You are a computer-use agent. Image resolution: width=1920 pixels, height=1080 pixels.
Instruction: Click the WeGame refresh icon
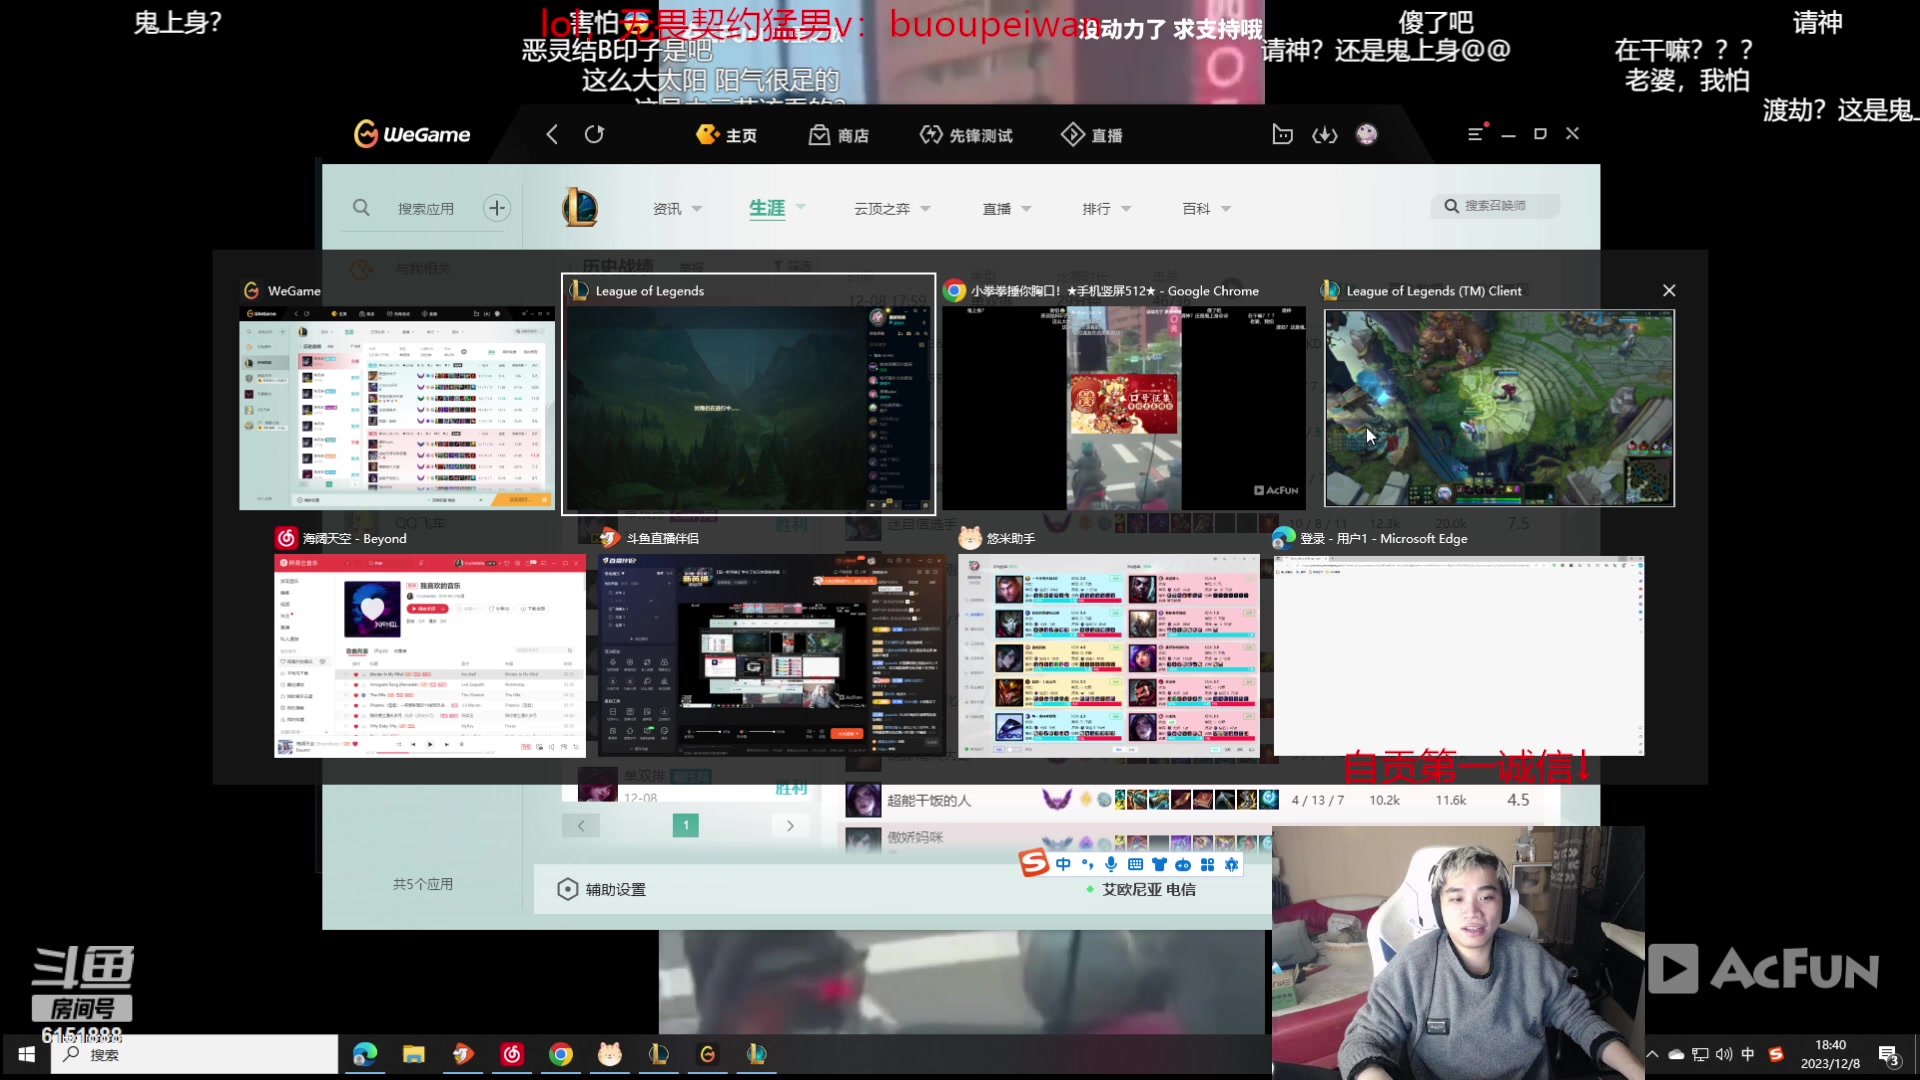click(x=594, y=134)
